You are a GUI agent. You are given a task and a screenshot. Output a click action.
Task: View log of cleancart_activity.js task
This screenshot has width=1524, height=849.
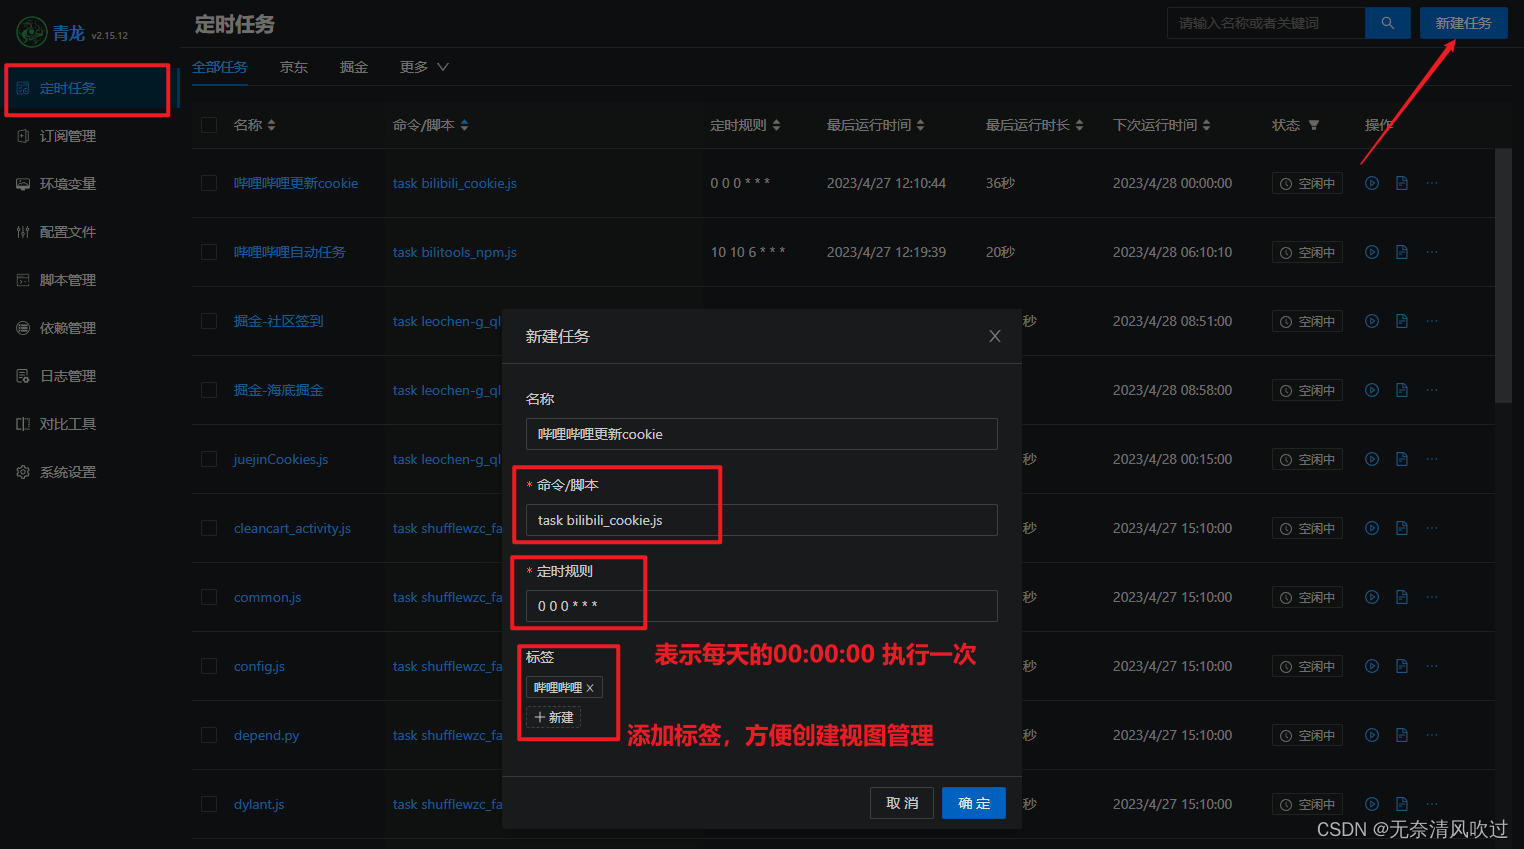[1402, 528]
